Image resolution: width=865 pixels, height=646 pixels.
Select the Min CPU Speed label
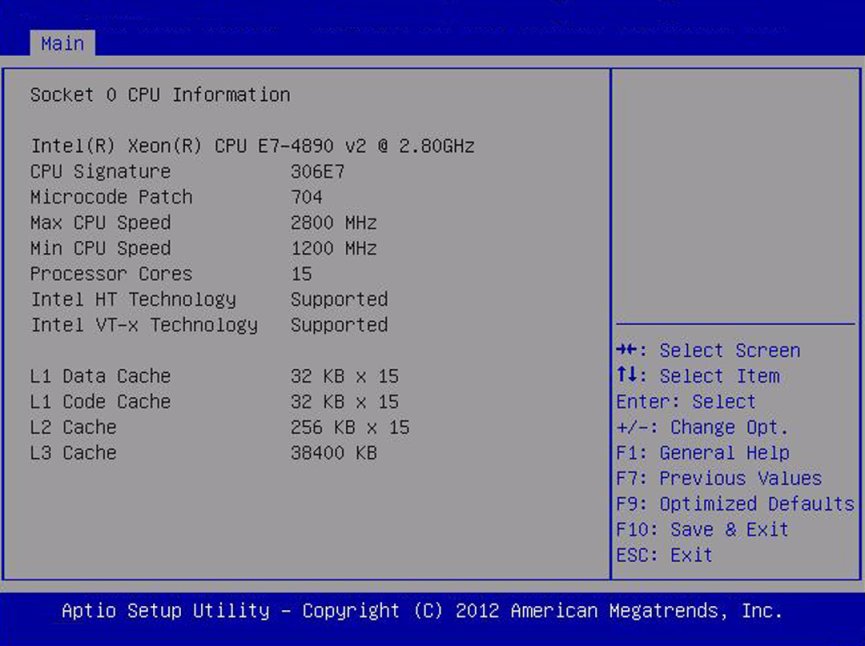[x=100, y=248]
